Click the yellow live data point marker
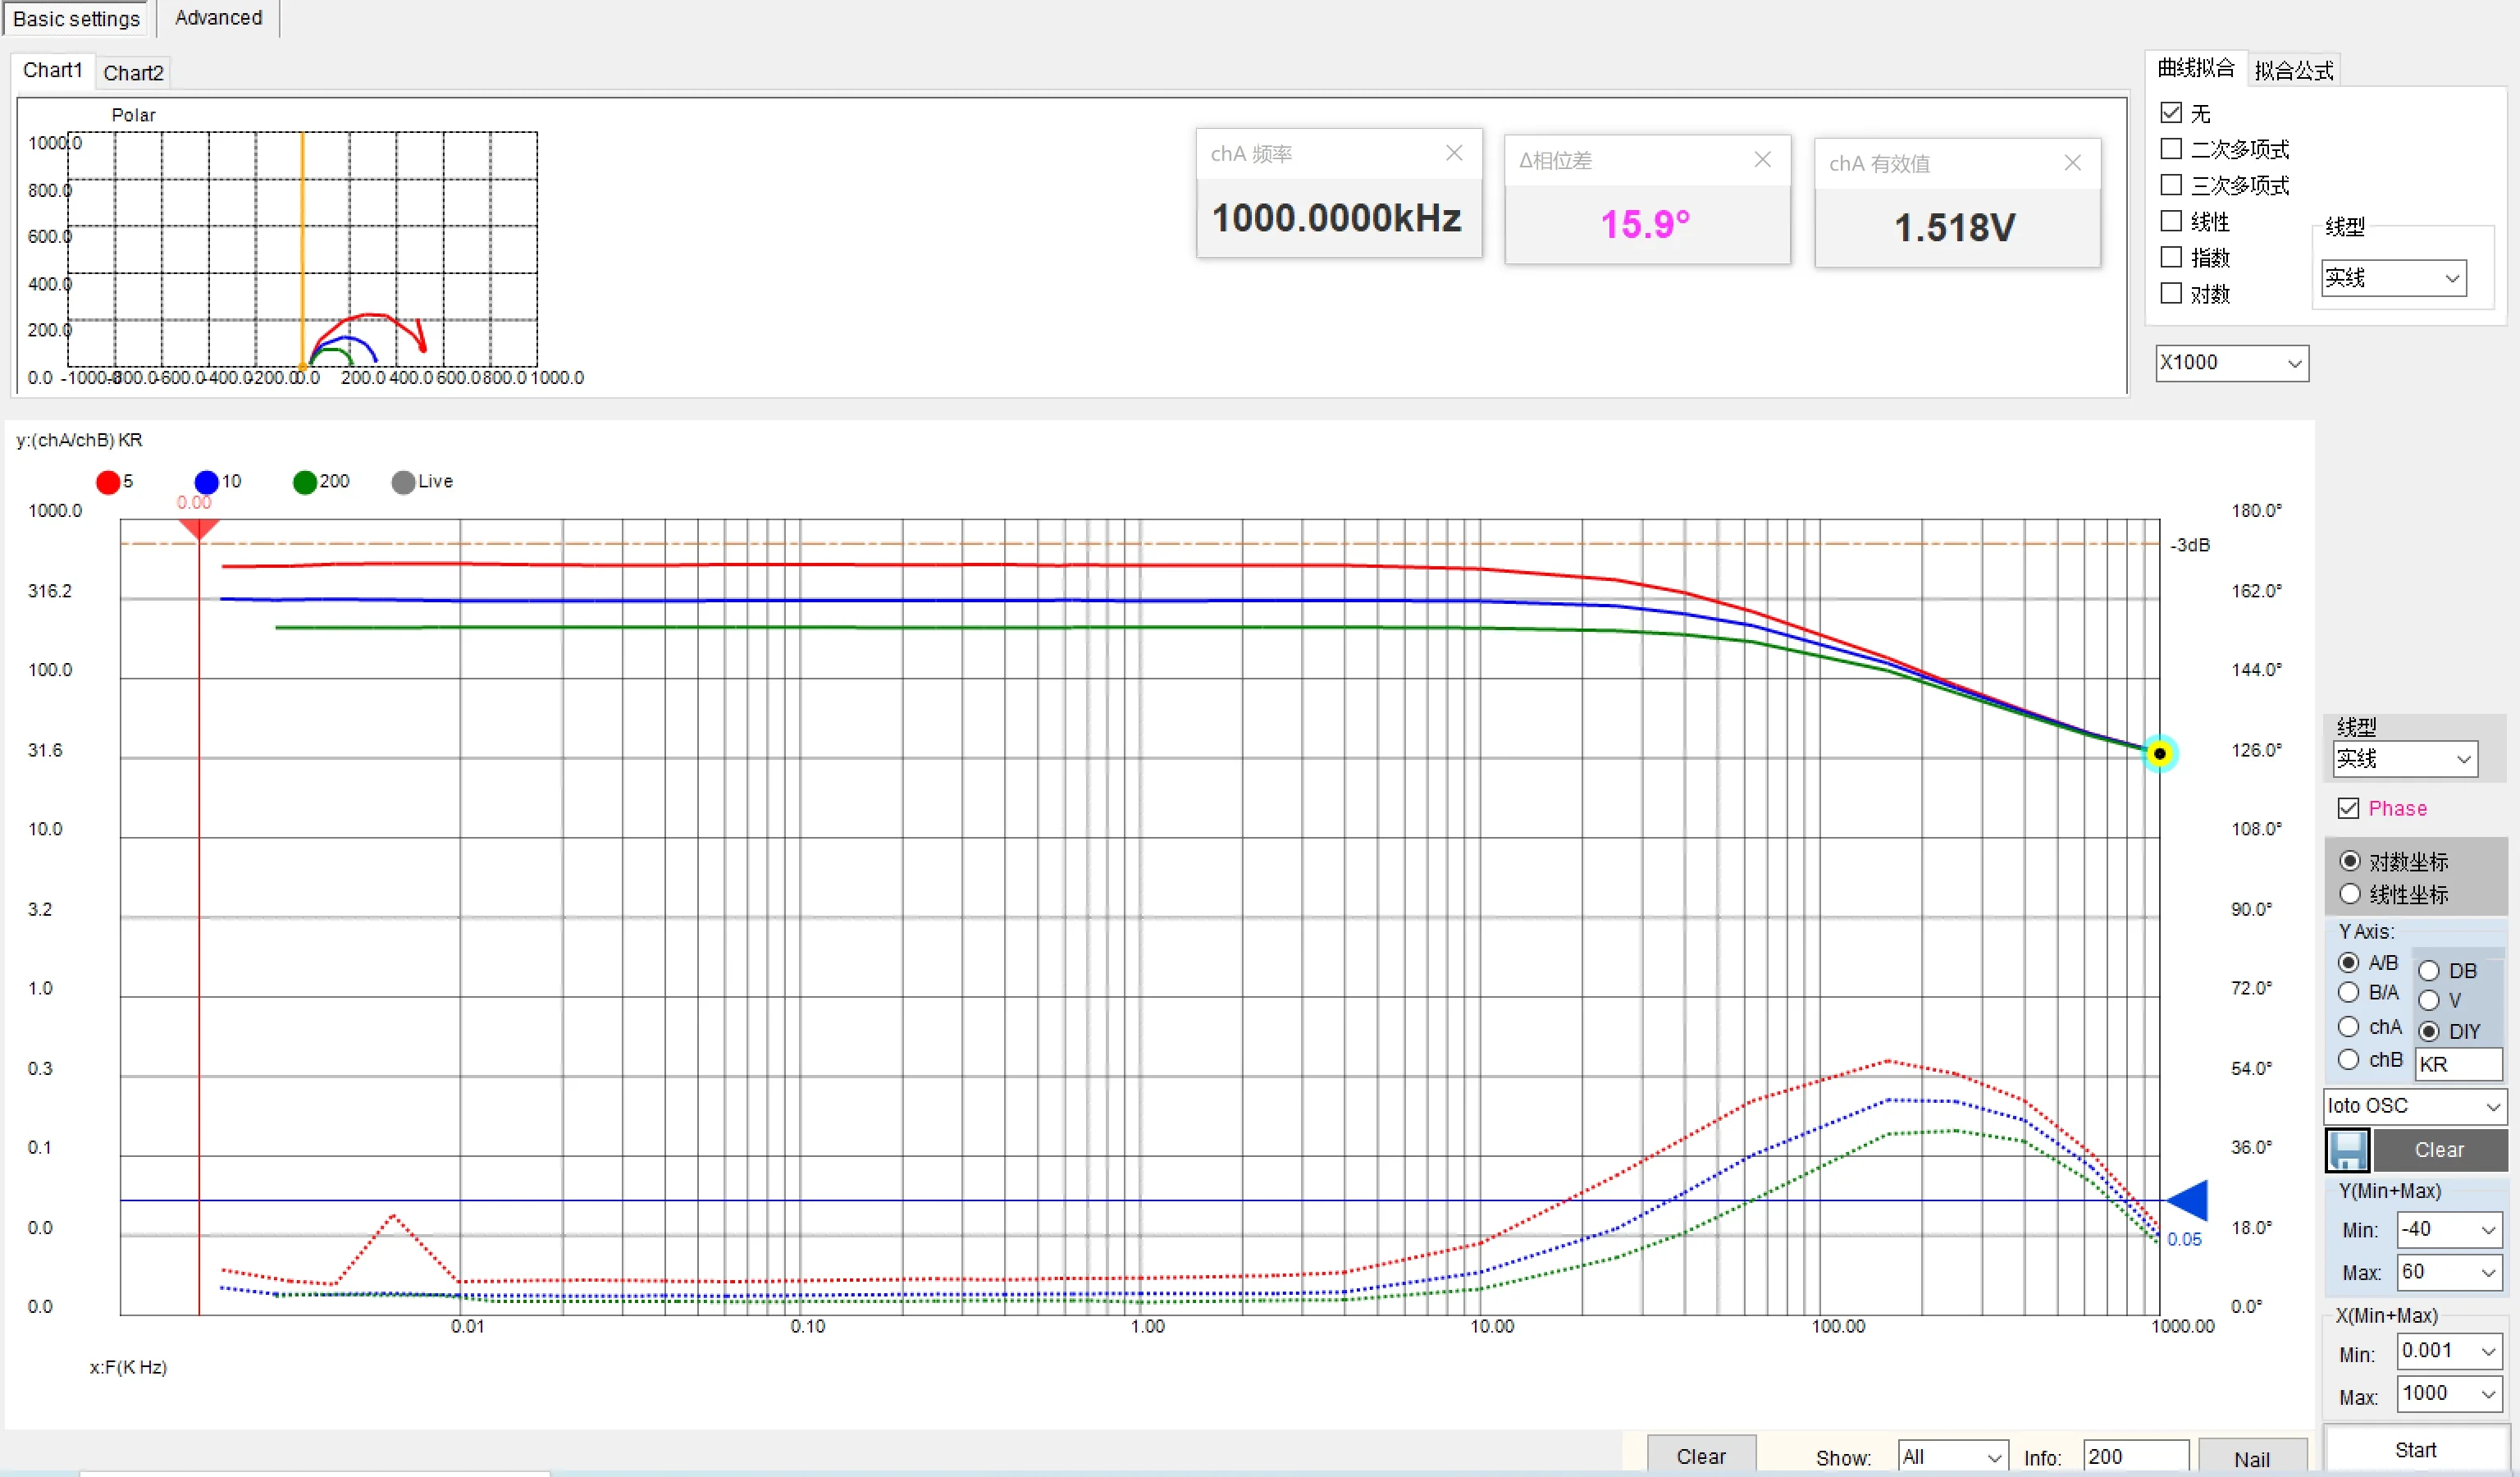Image resolution: width=2520 pixels, height=1477 pixels. [x=2159, y=754]
